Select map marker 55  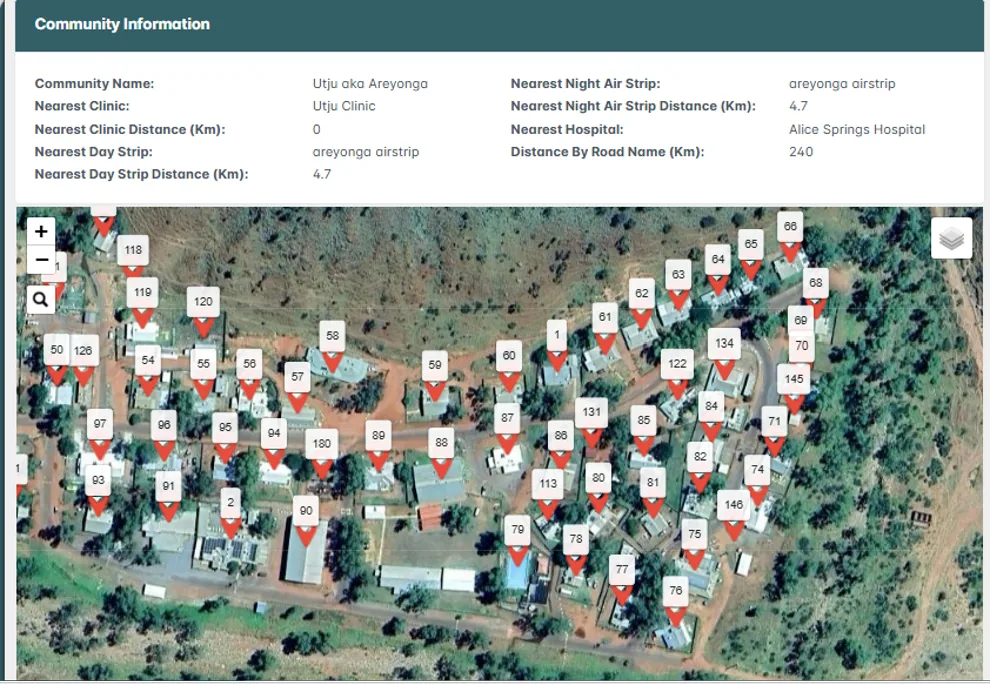click(x=203, y=374)
